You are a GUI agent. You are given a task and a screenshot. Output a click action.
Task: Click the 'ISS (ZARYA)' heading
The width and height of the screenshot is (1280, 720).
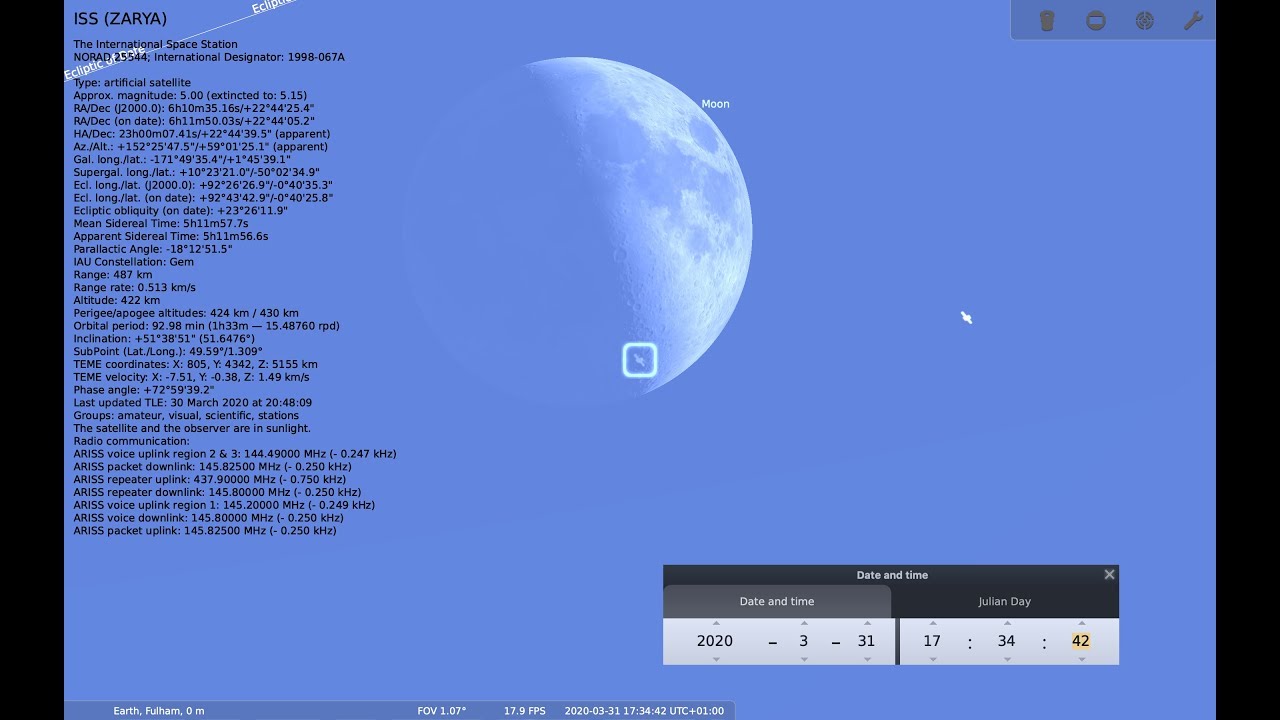[120, 18]
